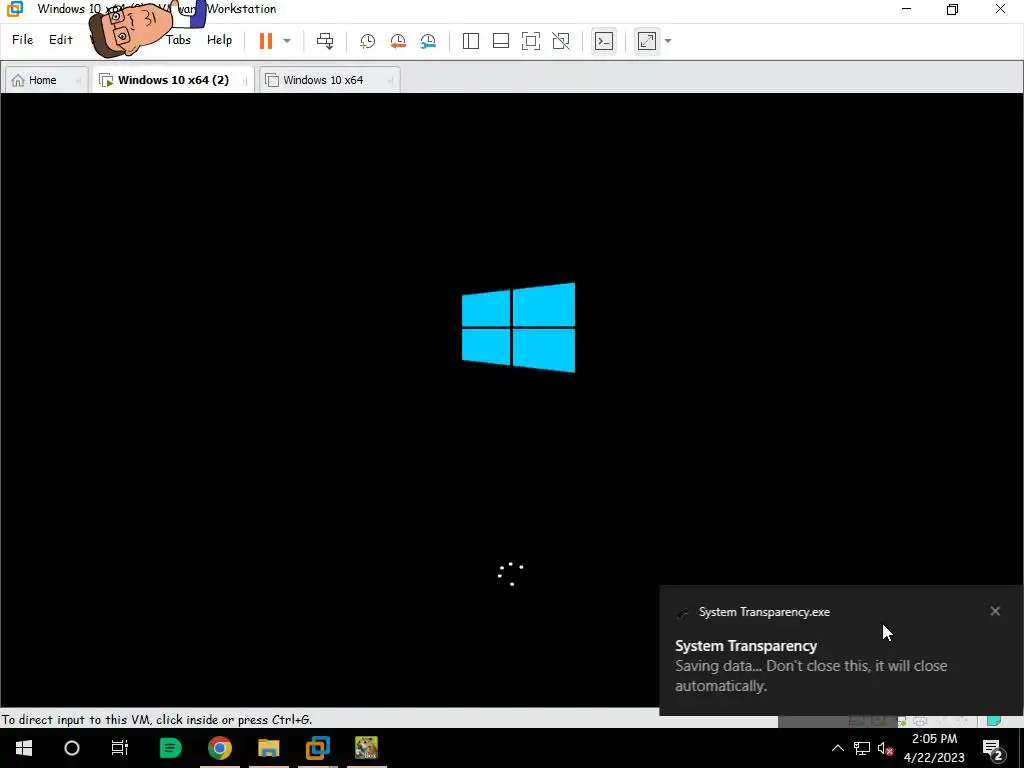This screenshot has height=768, width=1024.
Task: Open the Edit menu
Action: pos(61,40)
